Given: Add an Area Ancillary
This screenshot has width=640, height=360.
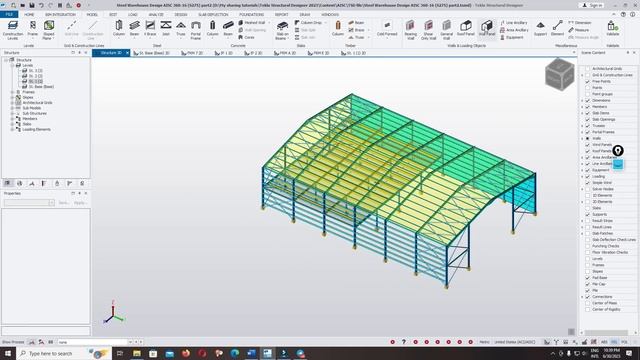Looking at the screenshot, I should (514, 30).
